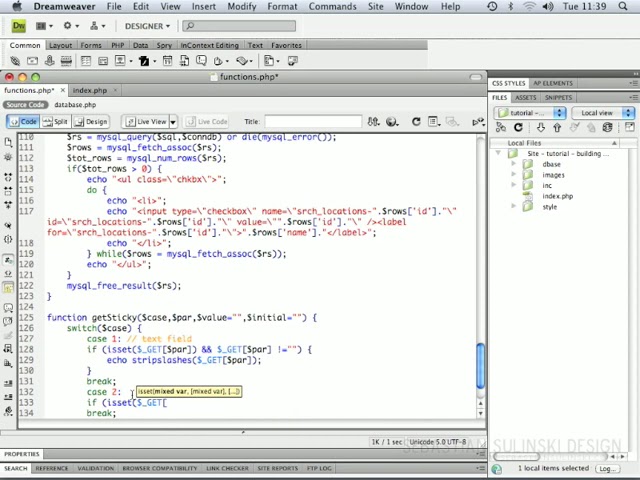Click the Insert Div Tag icon
The height and width of the screenshot is (480, 640).
(103, 61)
